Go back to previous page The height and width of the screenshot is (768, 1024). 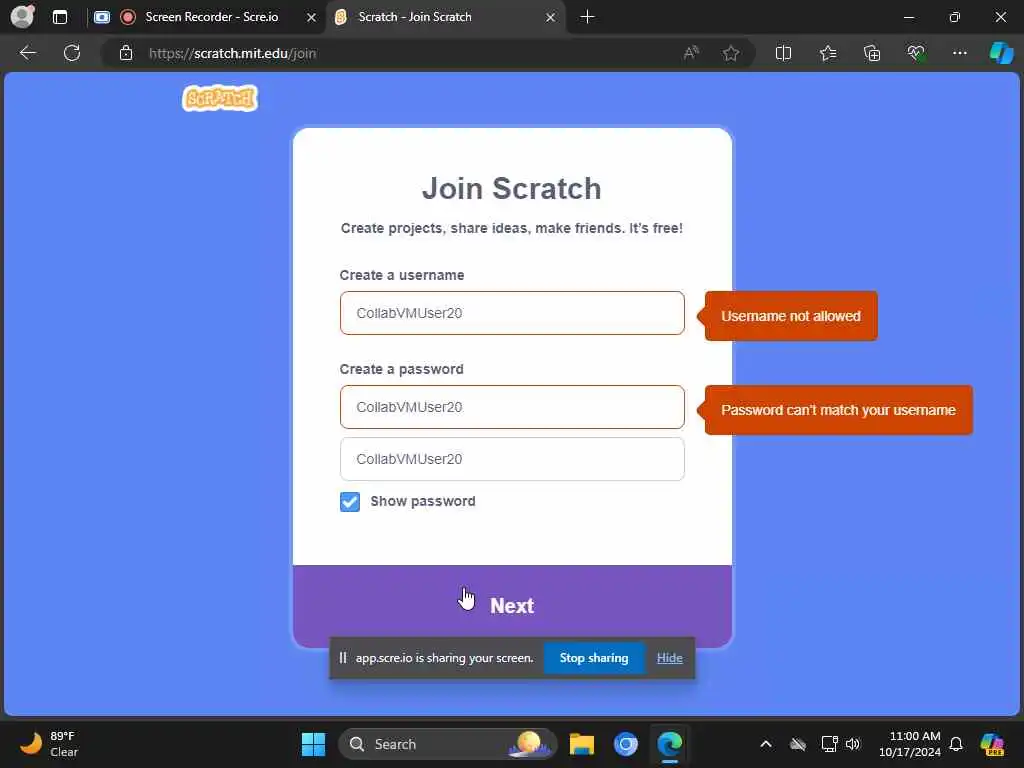click(x=28, y=53)
